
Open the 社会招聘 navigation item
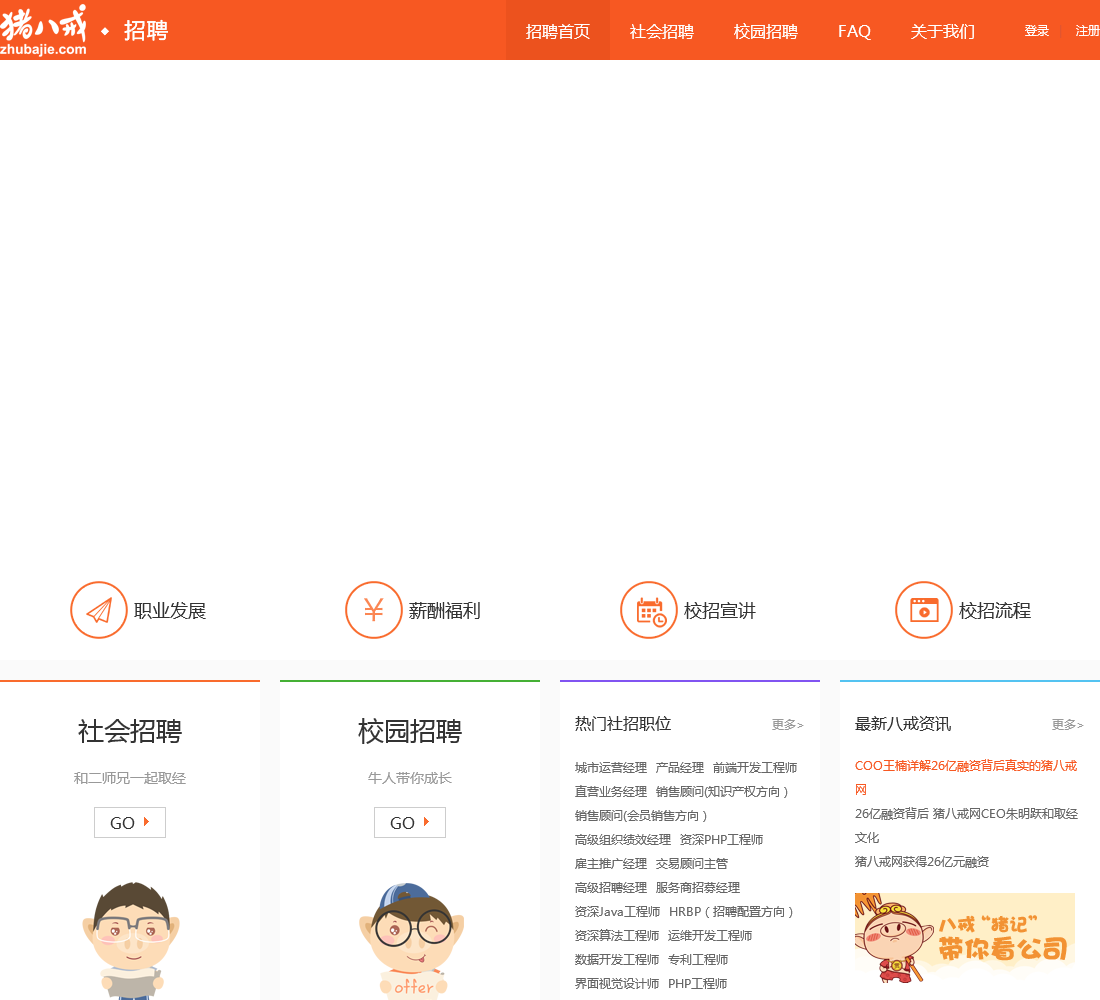point(662,31)
